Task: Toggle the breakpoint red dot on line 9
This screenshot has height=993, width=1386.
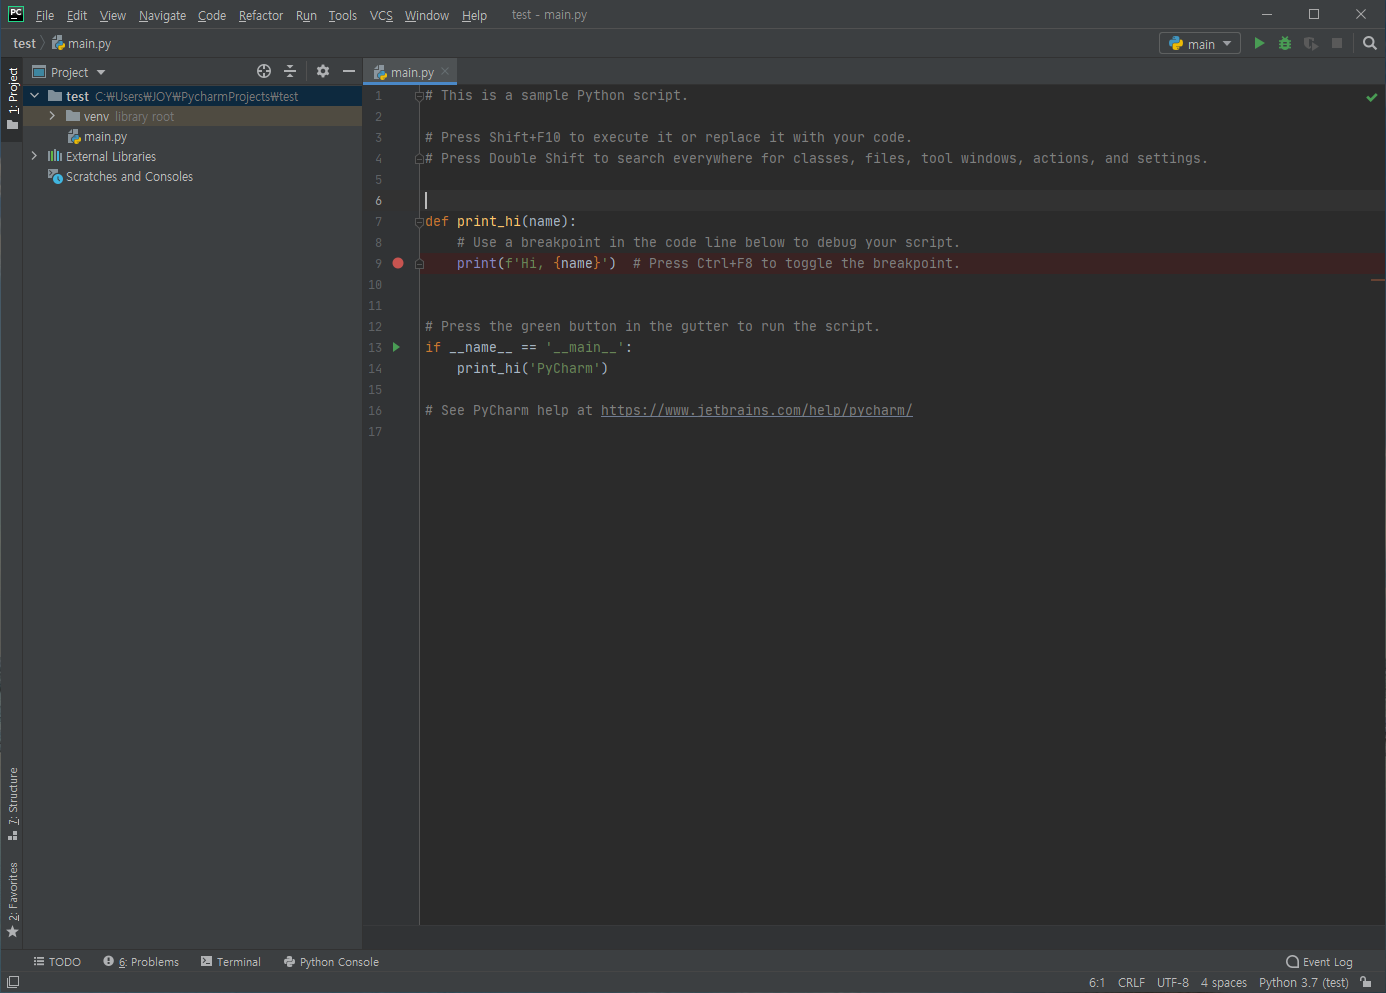Action: (x=398, y=263)
